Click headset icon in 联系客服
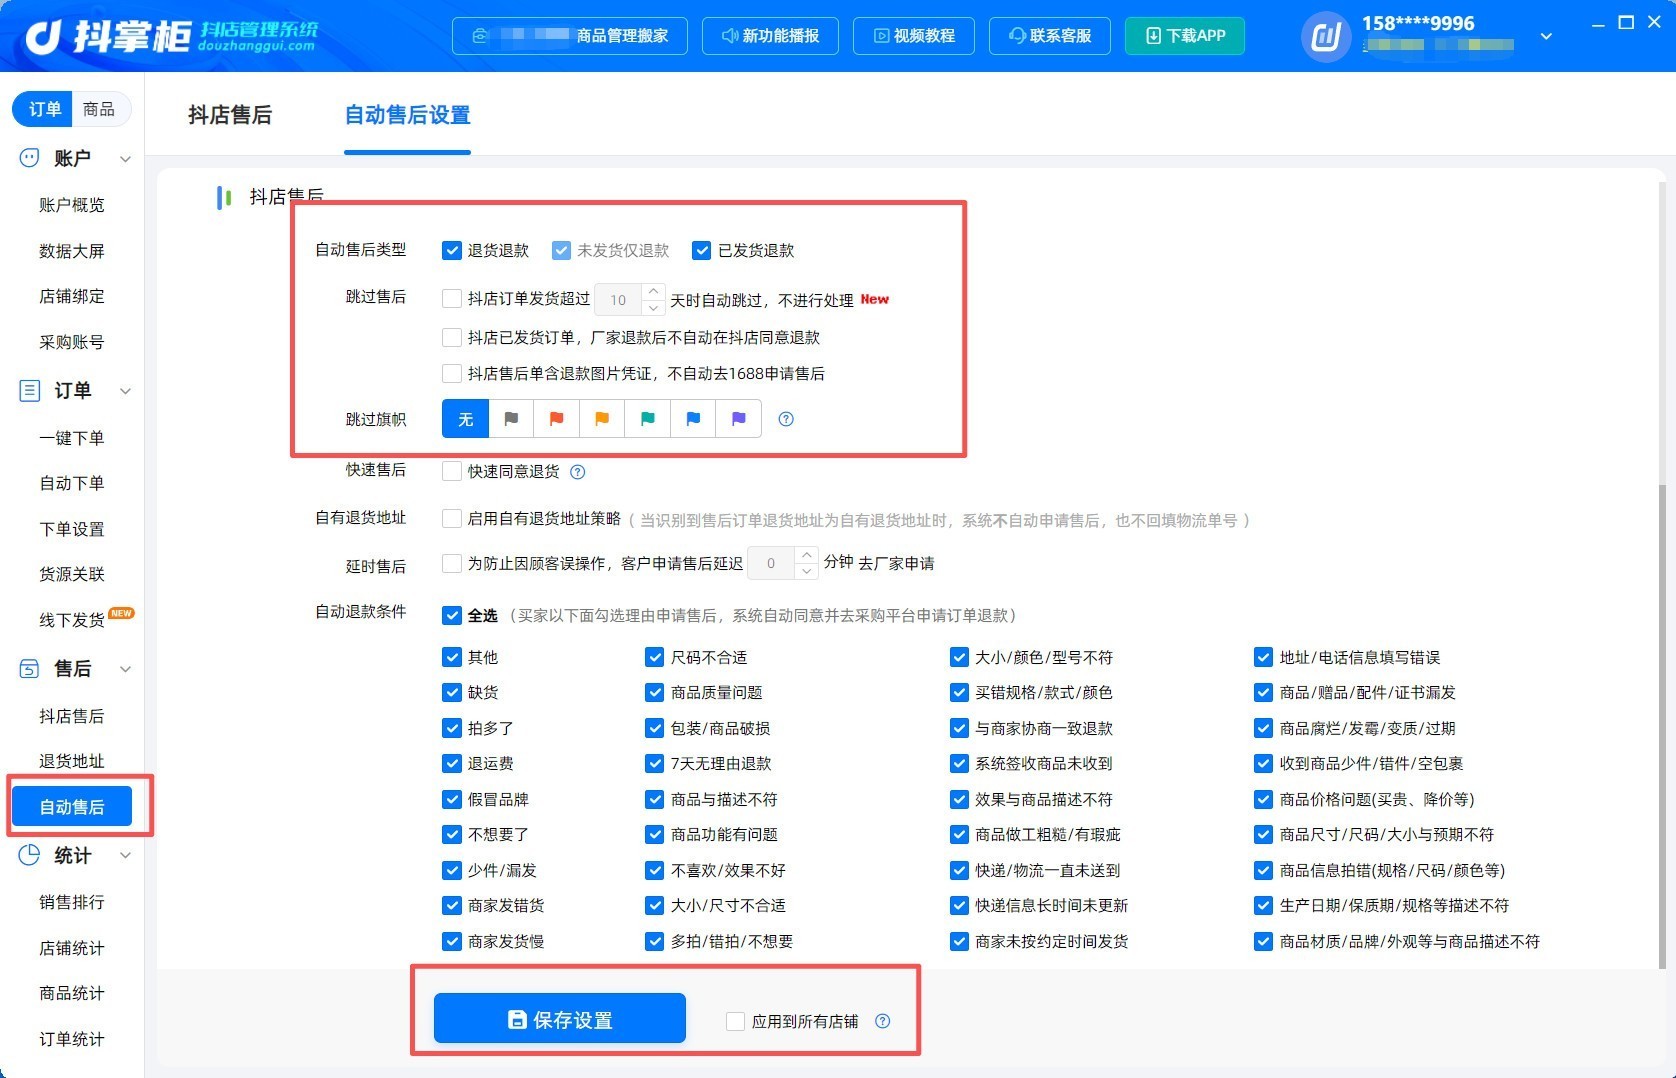Viewport: 1676px width, 1078px height. click(x=1017, y=36)
